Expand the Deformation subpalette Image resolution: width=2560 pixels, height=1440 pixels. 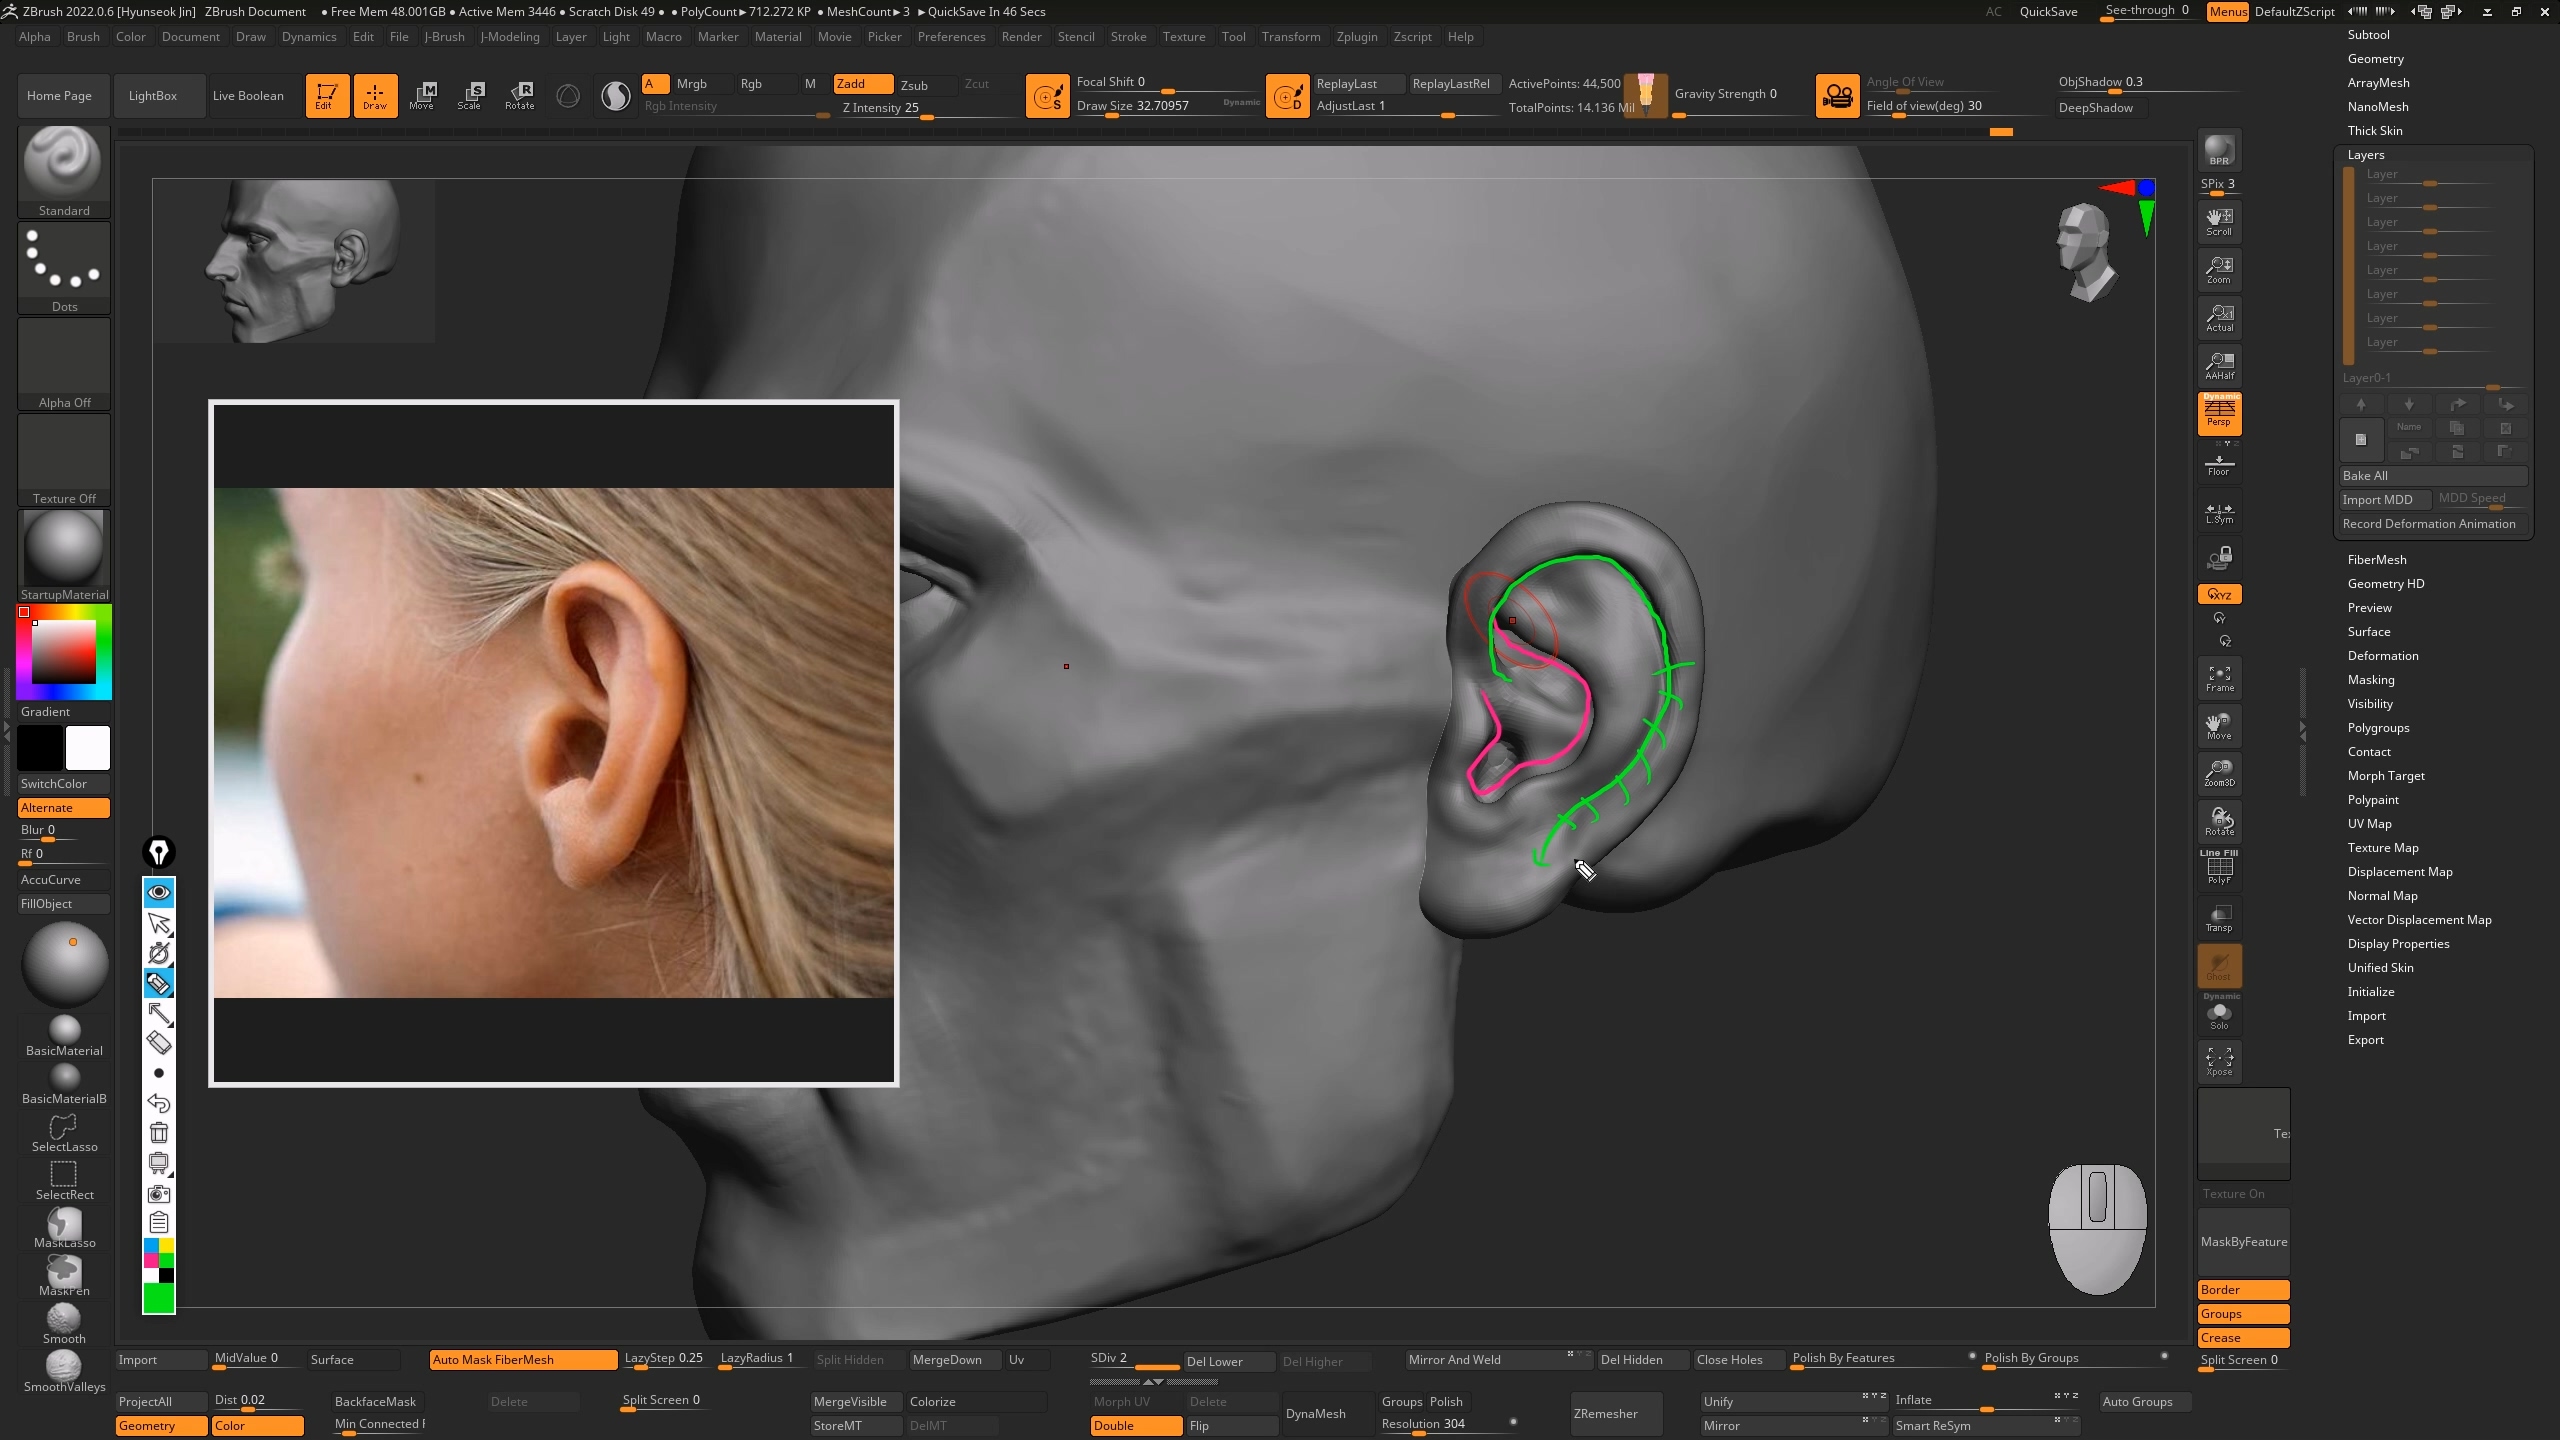tap(2382, 656)
